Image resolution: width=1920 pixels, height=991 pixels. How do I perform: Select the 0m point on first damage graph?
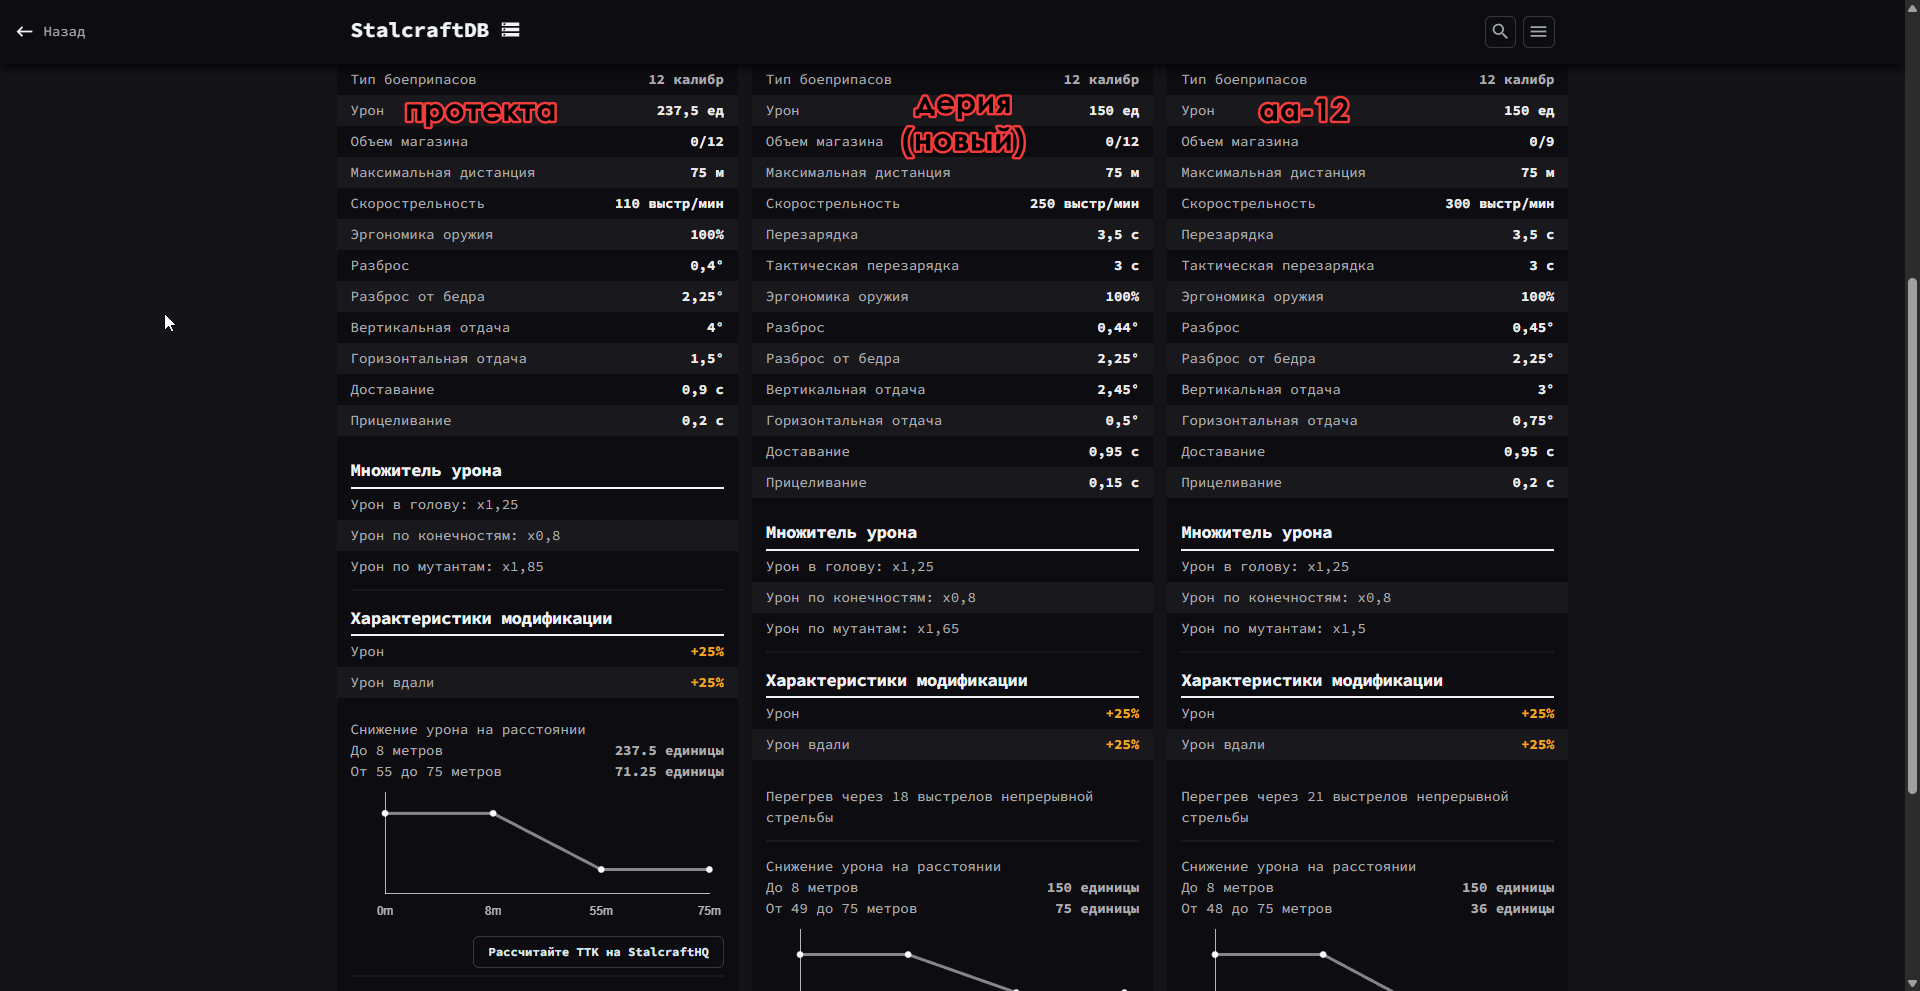(x=385, y=813)
